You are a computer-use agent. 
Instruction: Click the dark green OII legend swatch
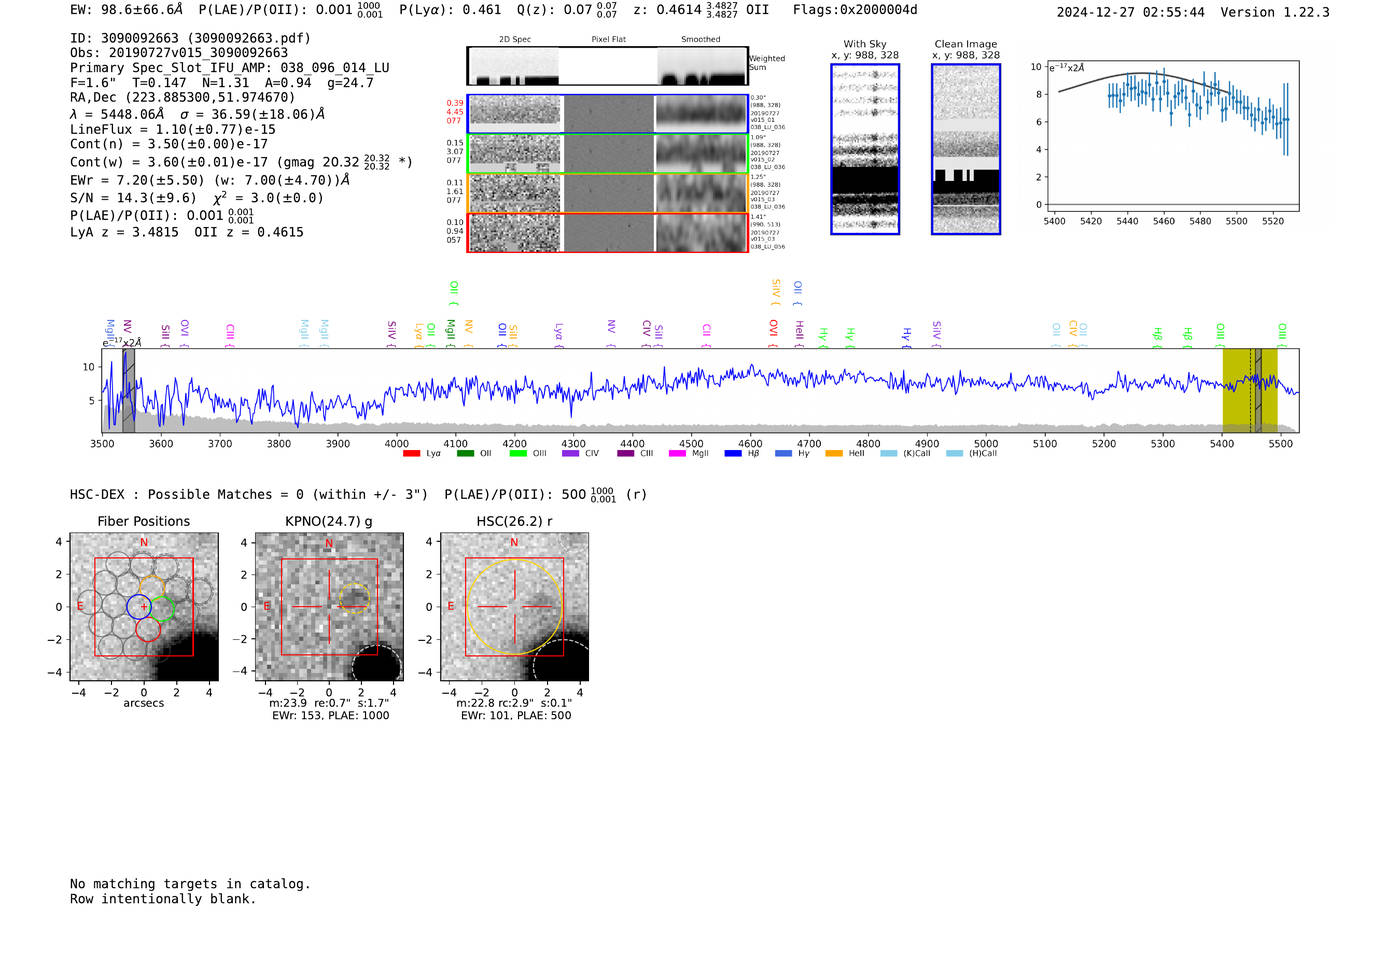465,454
